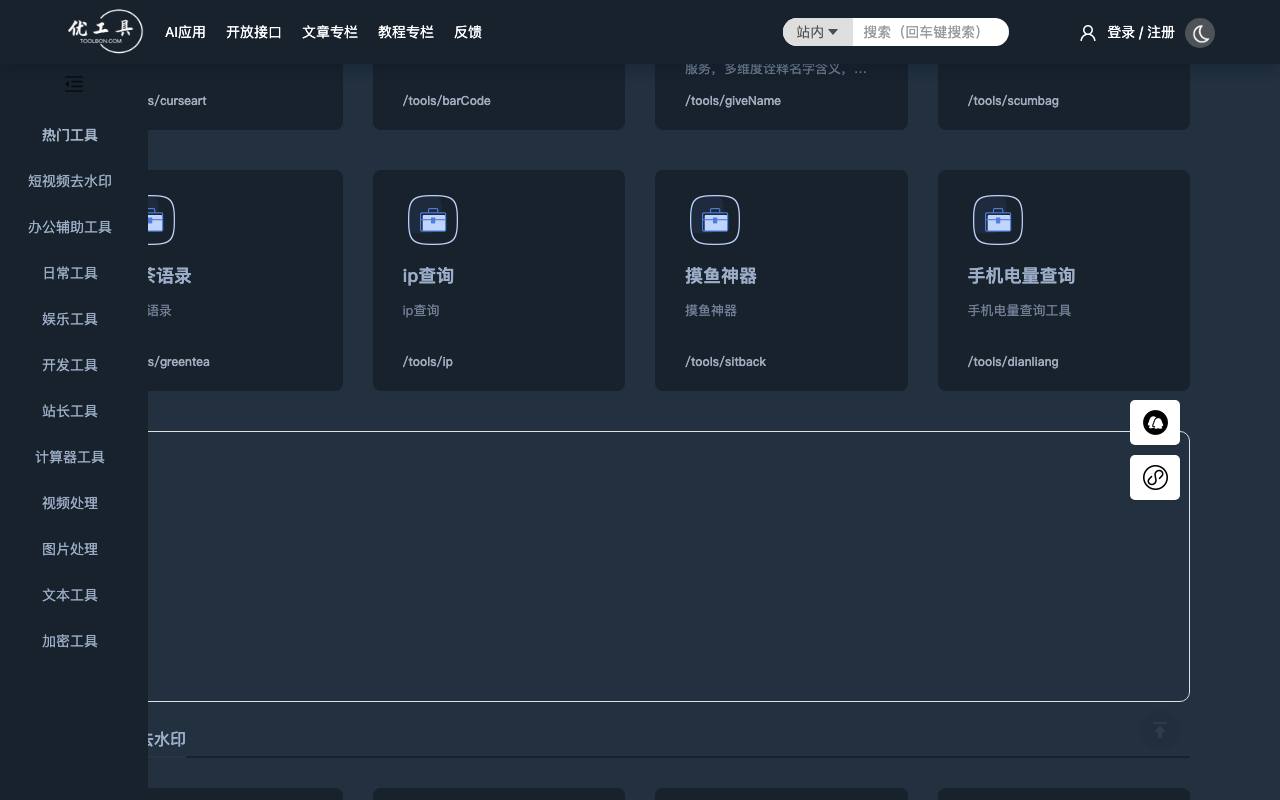Viewport: 1280px width, 800px height.
Task: Select 图片处理 in the sidebar
Action: coord(70,549)
